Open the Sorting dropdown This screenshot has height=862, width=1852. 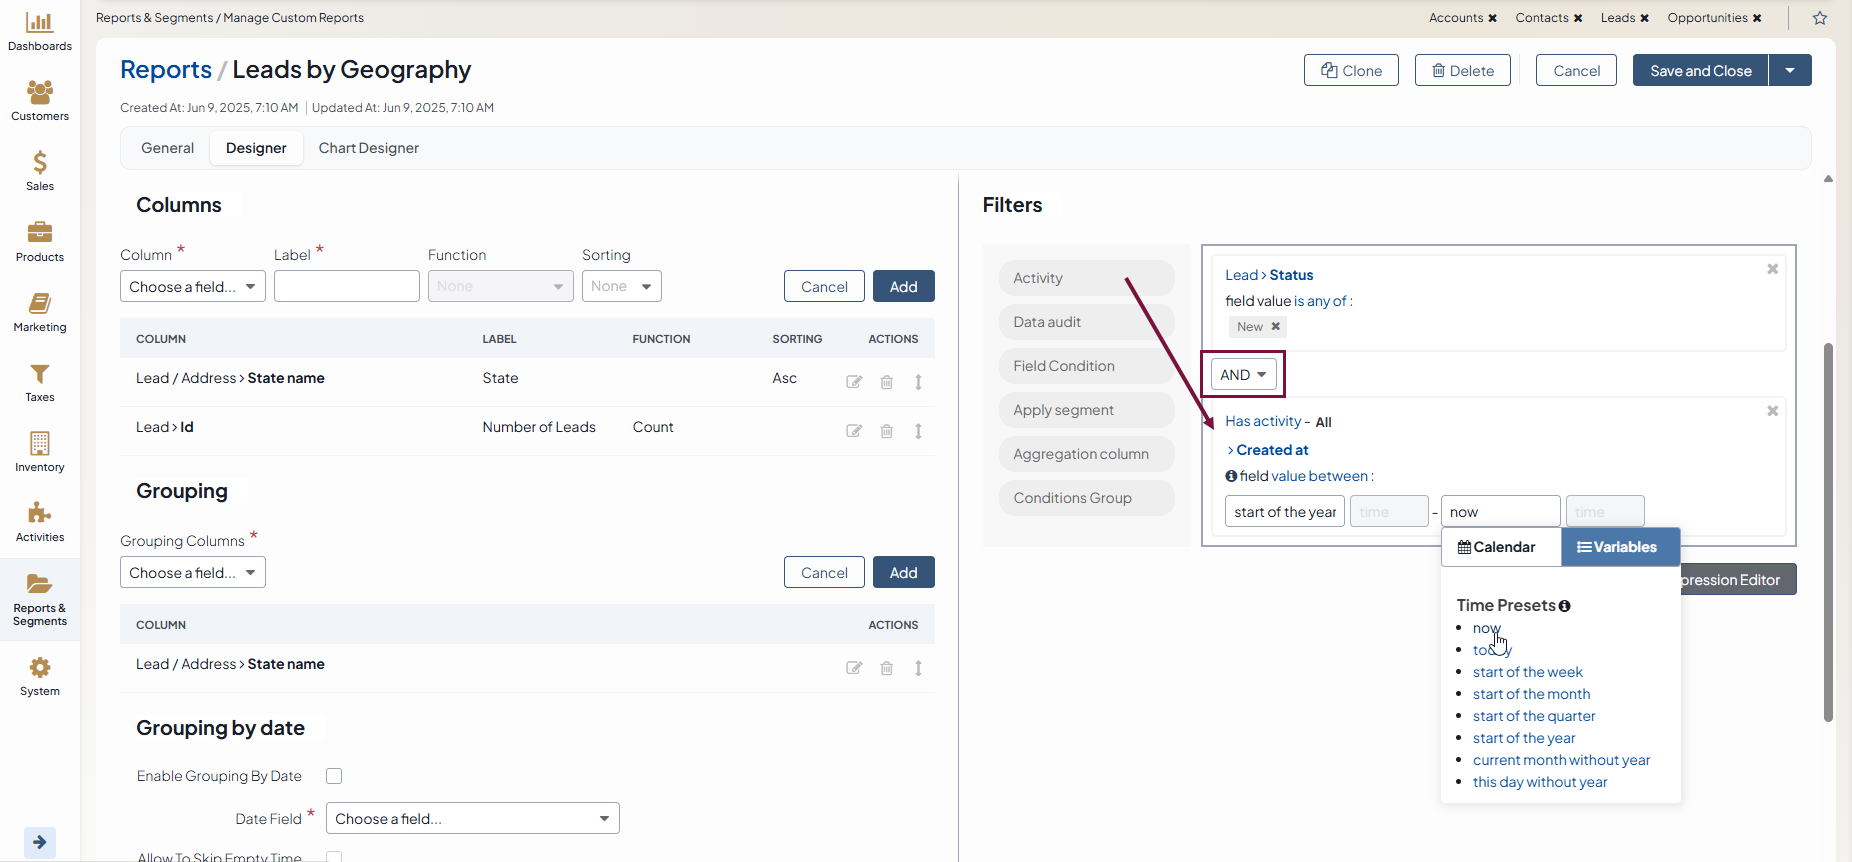tap(621, 286)
